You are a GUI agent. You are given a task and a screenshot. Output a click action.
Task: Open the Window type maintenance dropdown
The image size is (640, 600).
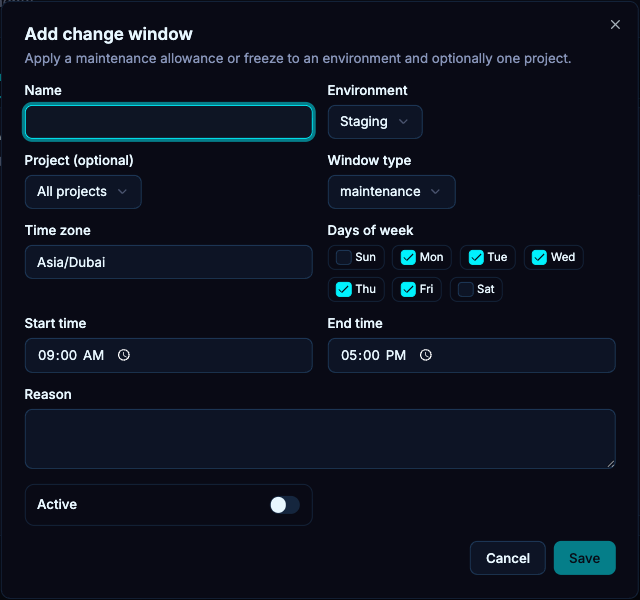click(391, 192)
